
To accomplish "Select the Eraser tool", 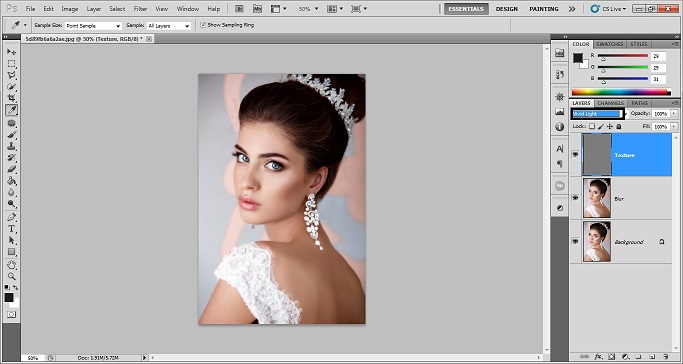I will 11,169.
